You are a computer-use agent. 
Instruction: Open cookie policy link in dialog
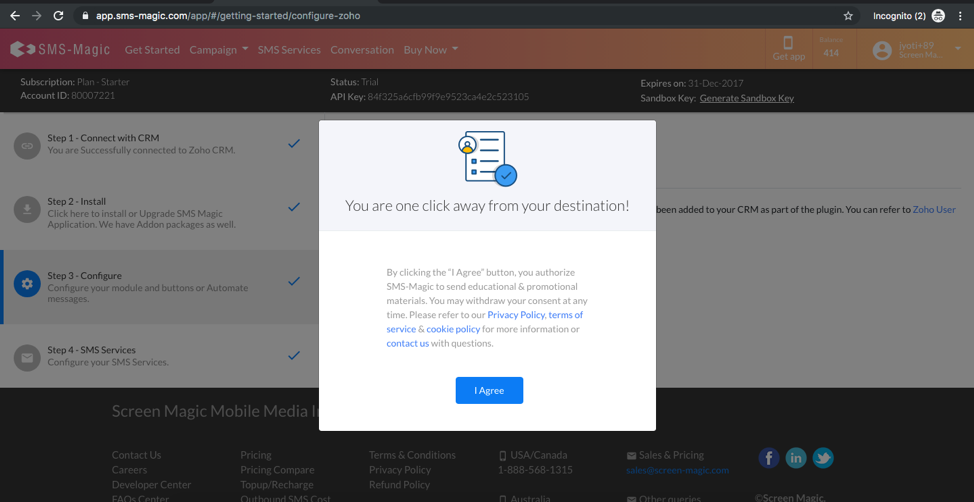(453, 329)
